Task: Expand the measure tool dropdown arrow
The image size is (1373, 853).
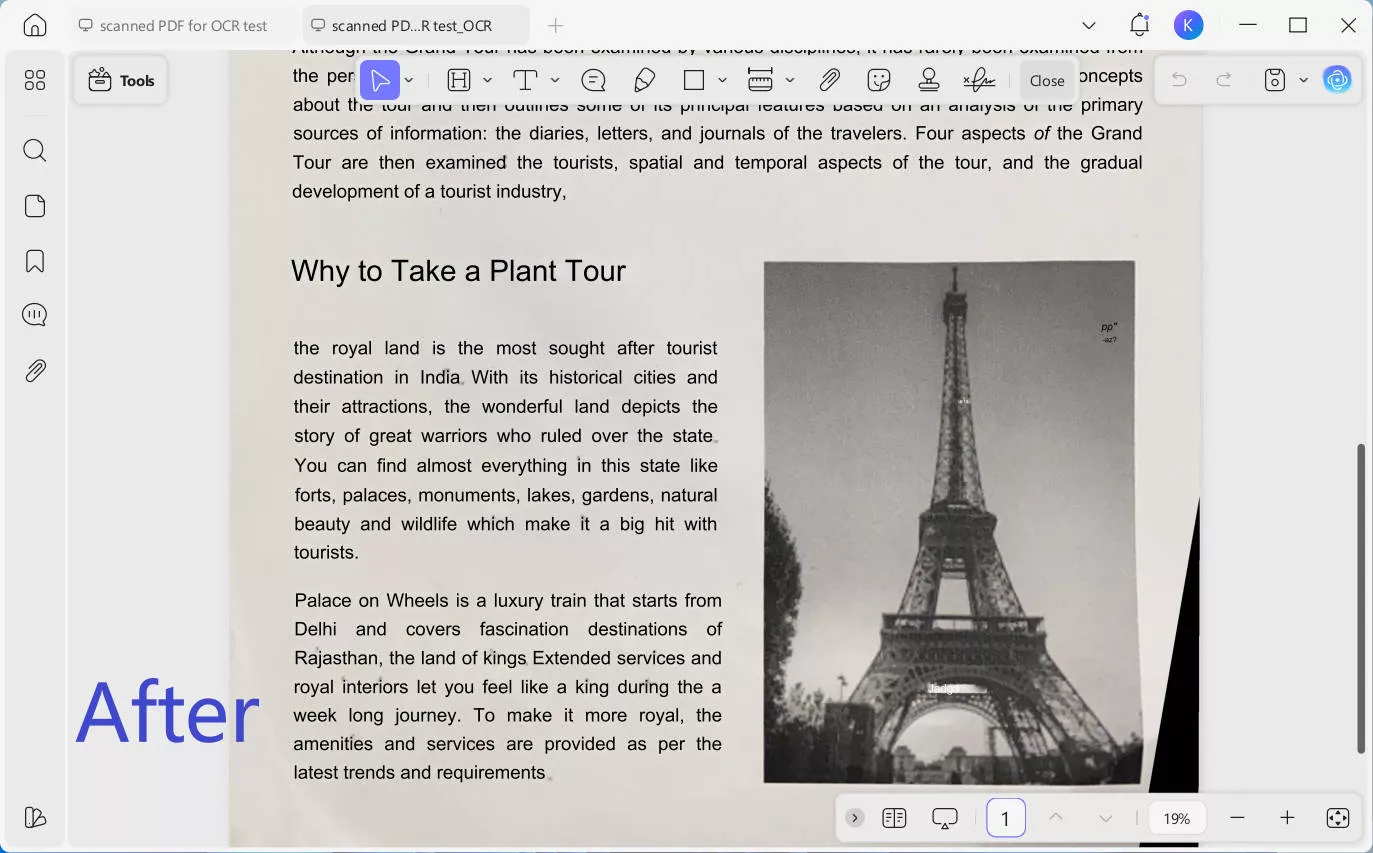Action: point(790,80)
